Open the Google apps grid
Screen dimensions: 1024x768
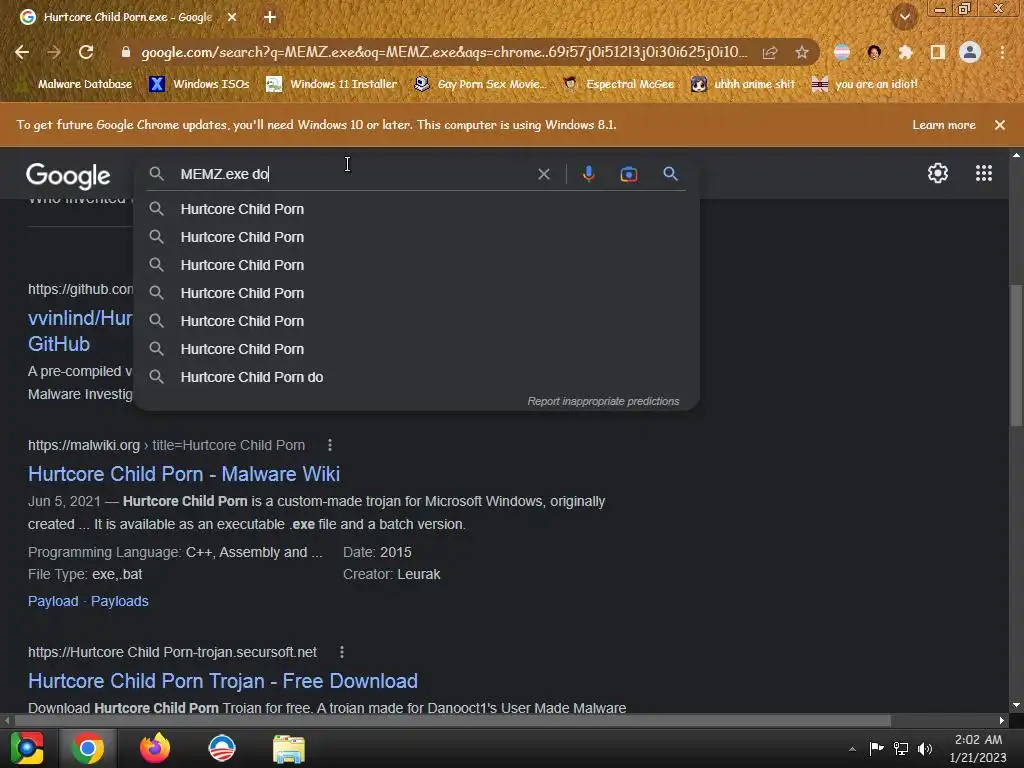tap(984, 173)
